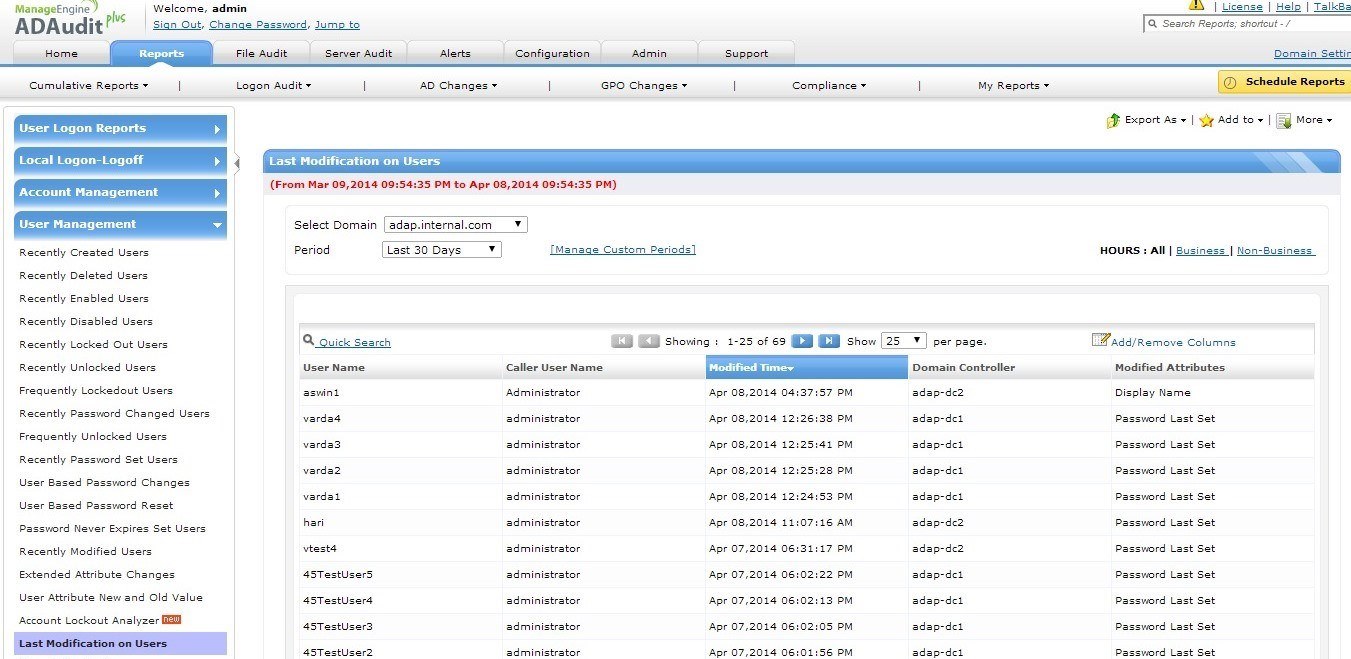Click the Export As icon

[x=1113, y=120]
